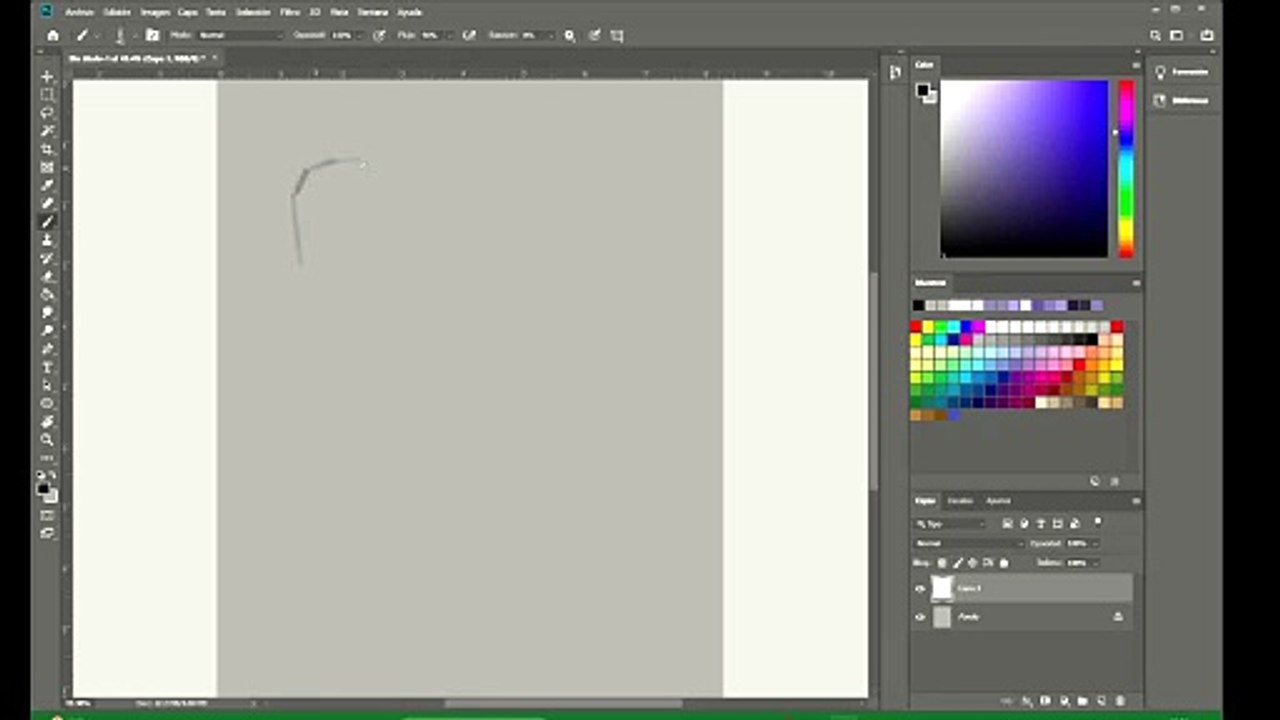
Task: Select the Eraser tool
Action: [47, 276]
